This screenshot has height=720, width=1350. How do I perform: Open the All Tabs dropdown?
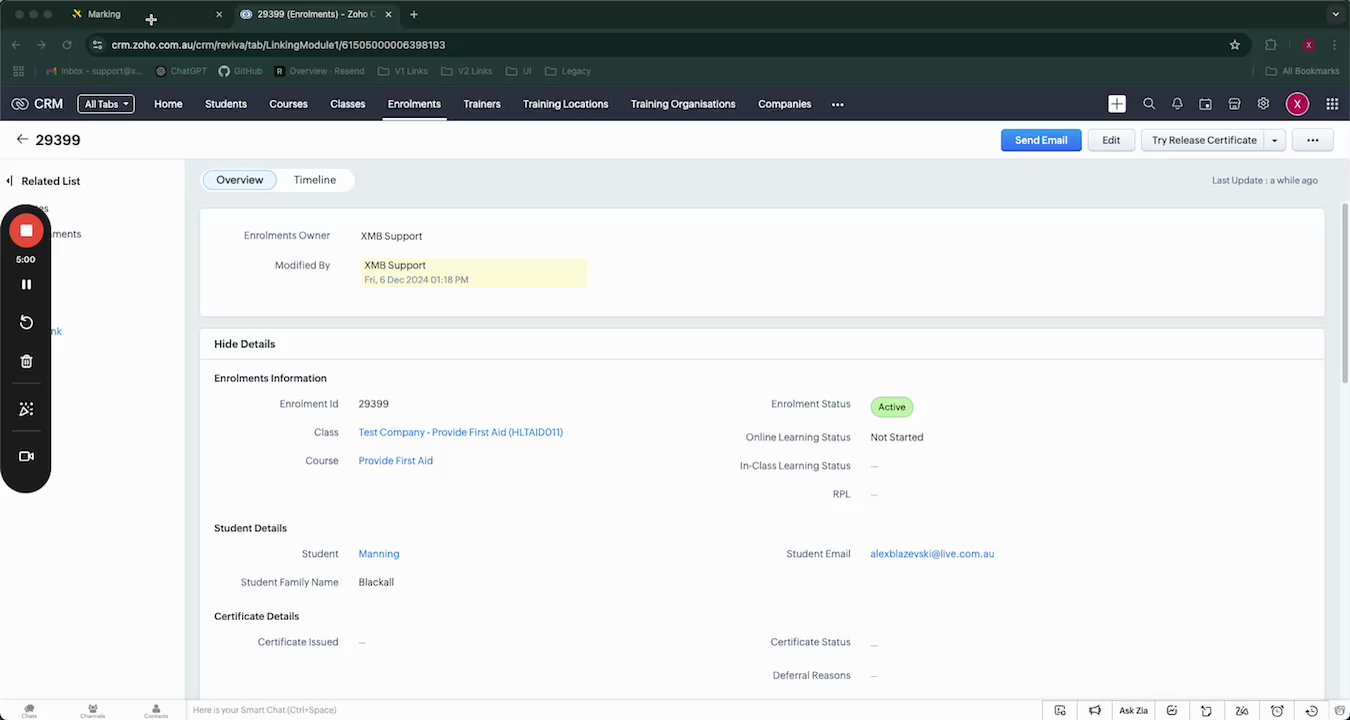pos(105,104)
